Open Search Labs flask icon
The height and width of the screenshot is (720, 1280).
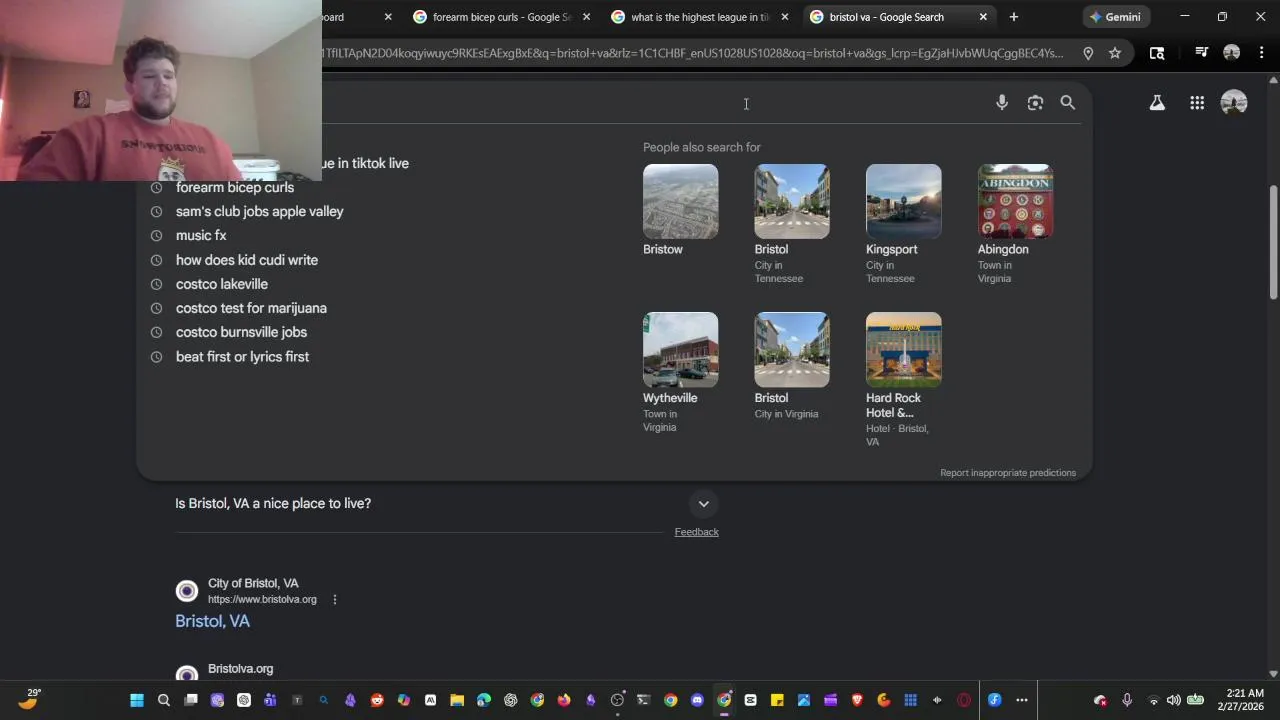pos(1157,103)
